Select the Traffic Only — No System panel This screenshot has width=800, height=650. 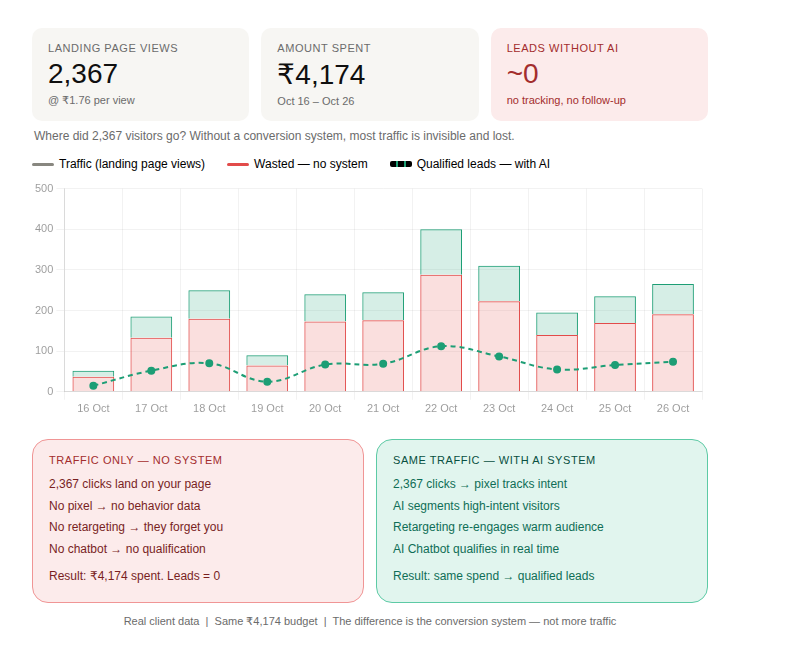[198, 521]
